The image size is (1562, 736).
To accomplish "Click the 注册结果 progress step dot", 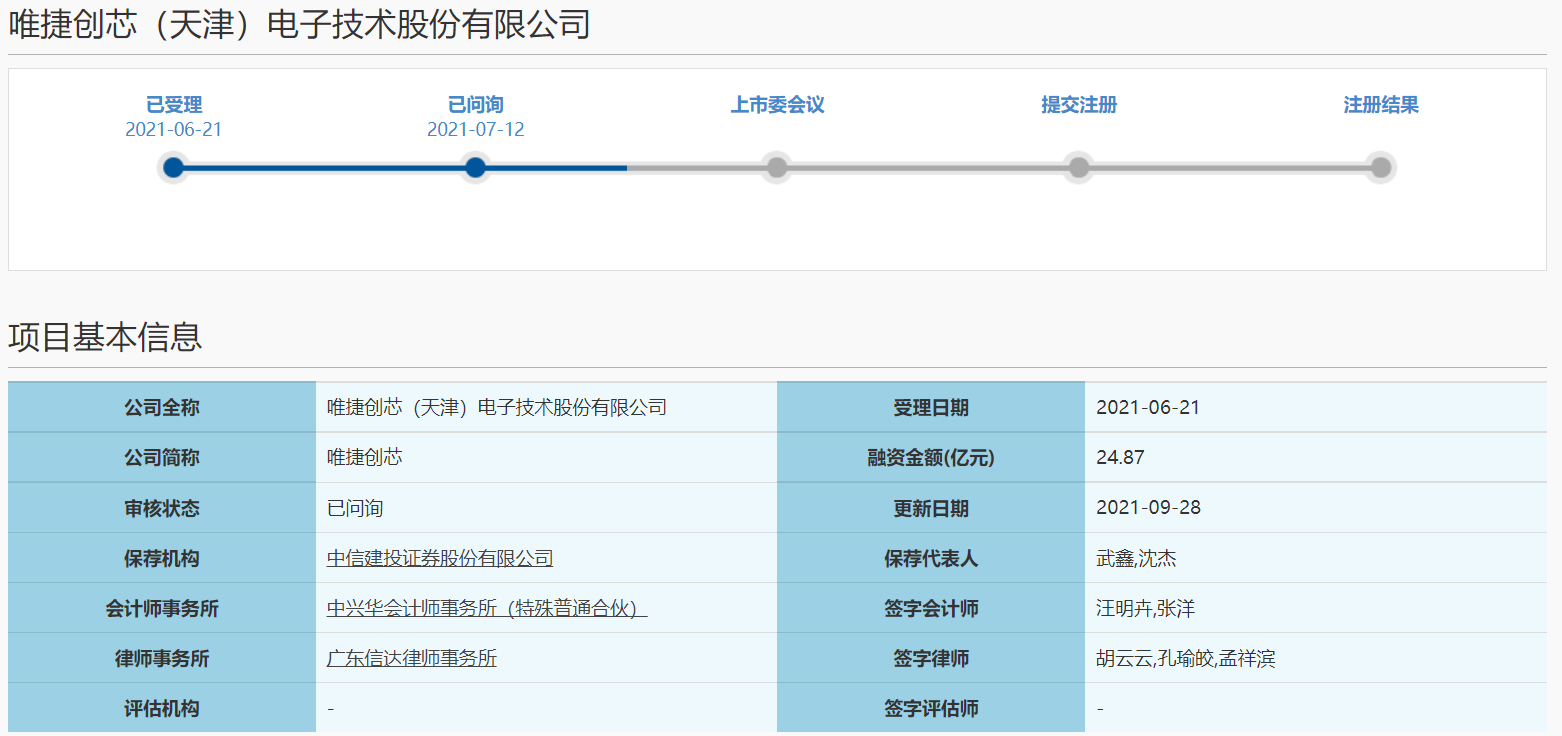I will (1381, 167).
